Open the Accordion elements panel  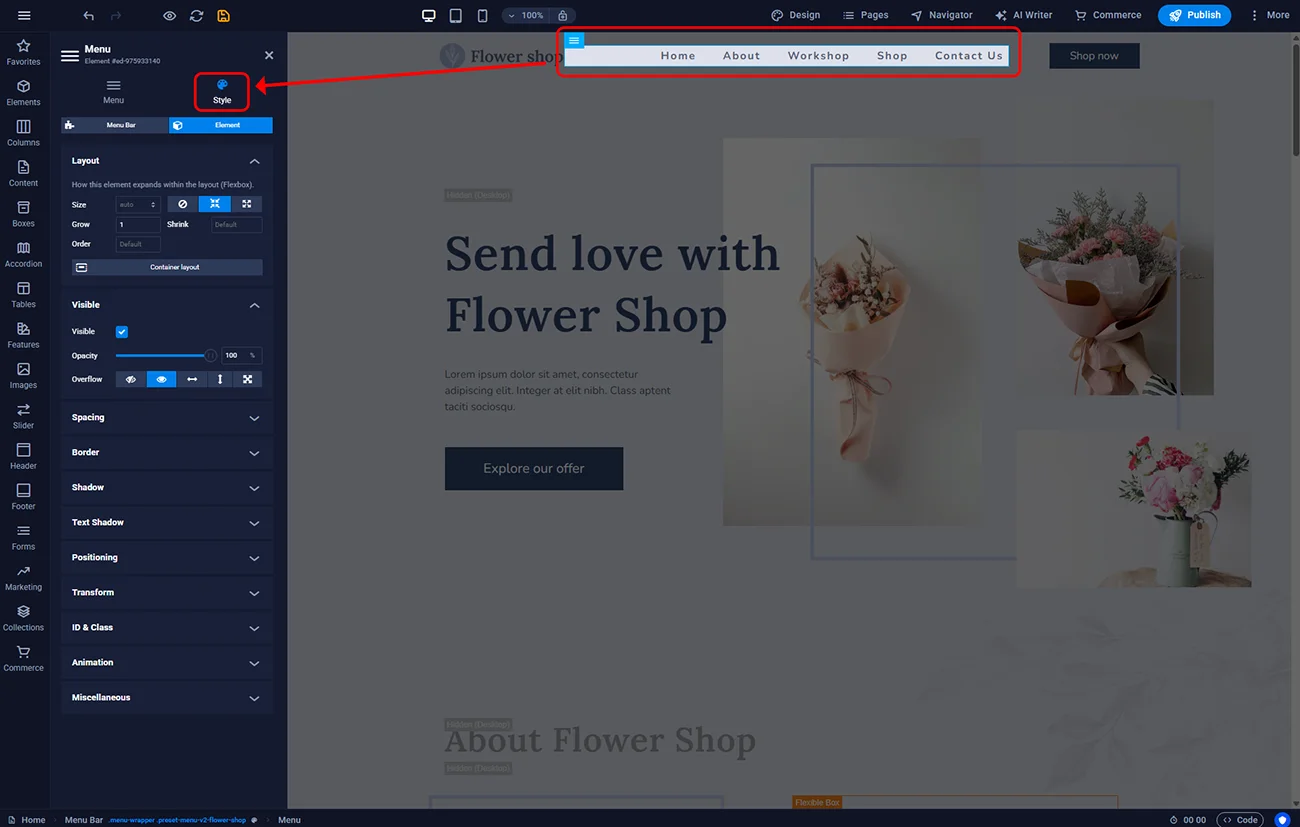pyautogui.click(x=23, y=254)
